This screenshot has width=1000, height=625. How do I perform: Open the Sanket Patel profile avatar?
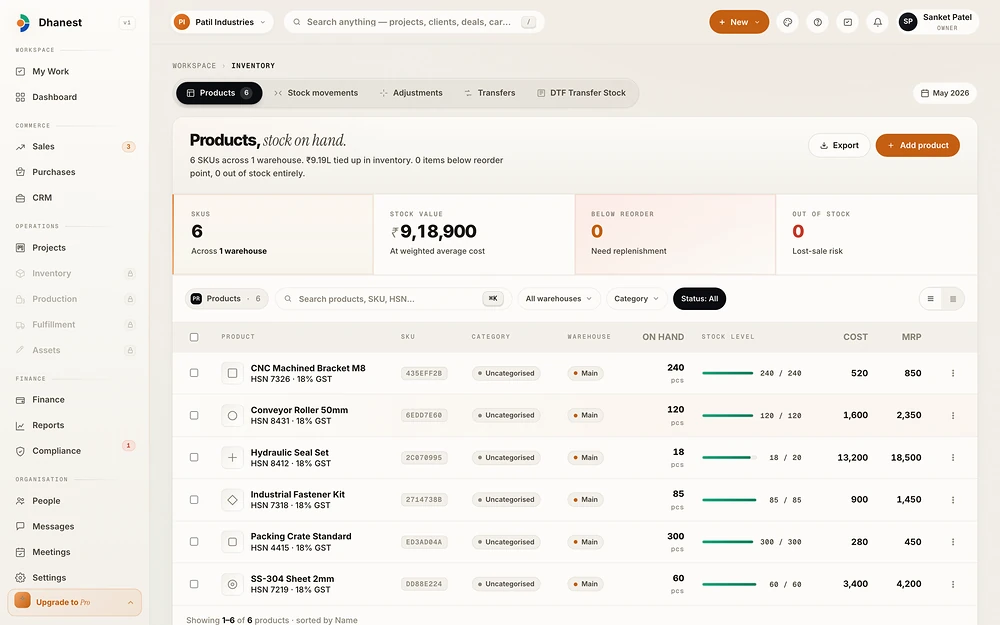click(x=908, y=22)
